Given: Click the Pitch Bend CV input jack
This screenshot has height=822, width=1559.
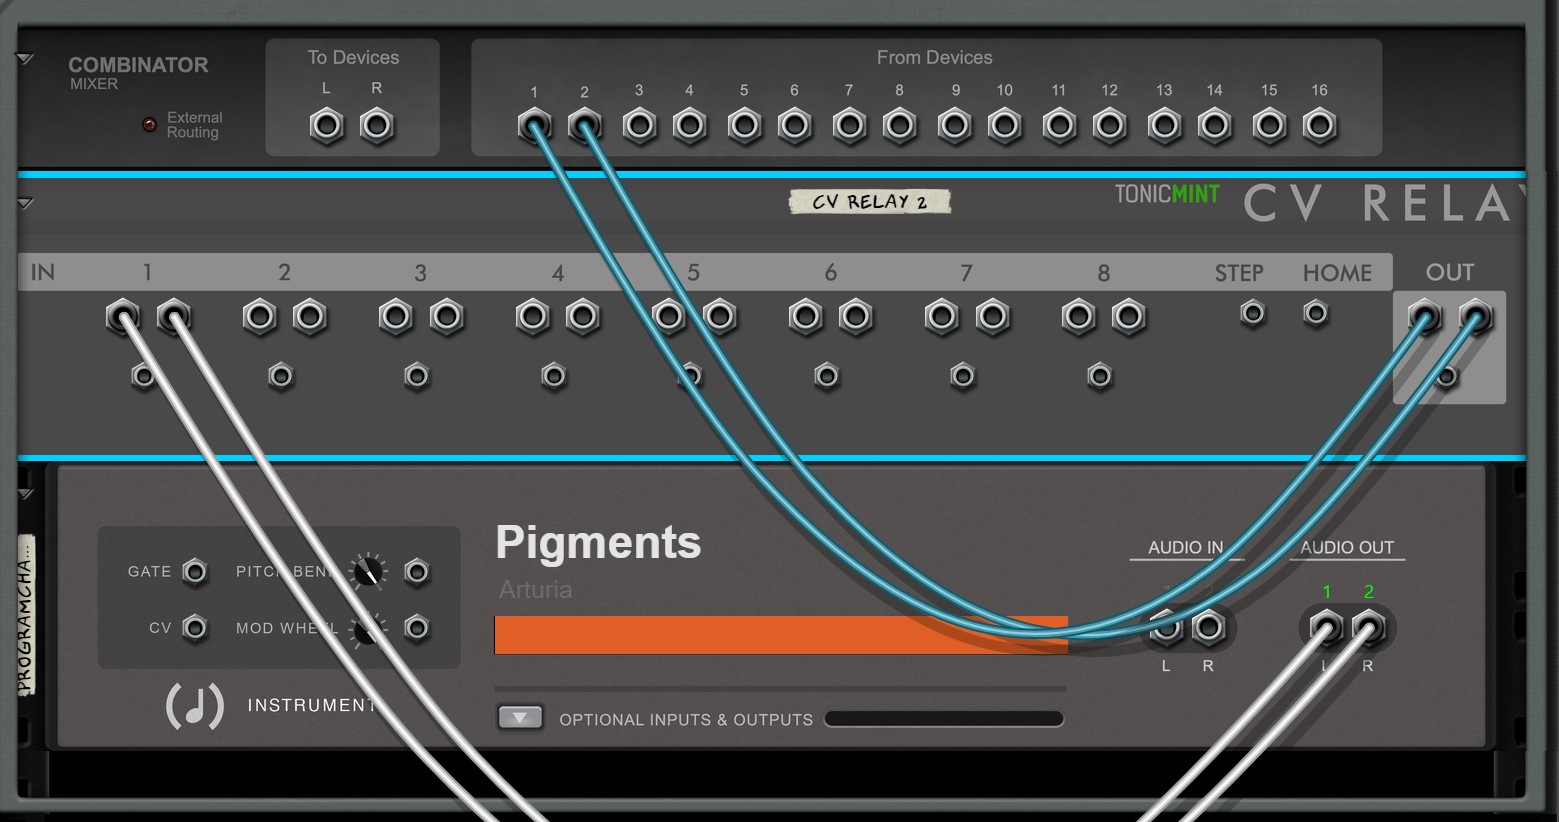Looking at the screenshot, I should click(x=417, y=572).
